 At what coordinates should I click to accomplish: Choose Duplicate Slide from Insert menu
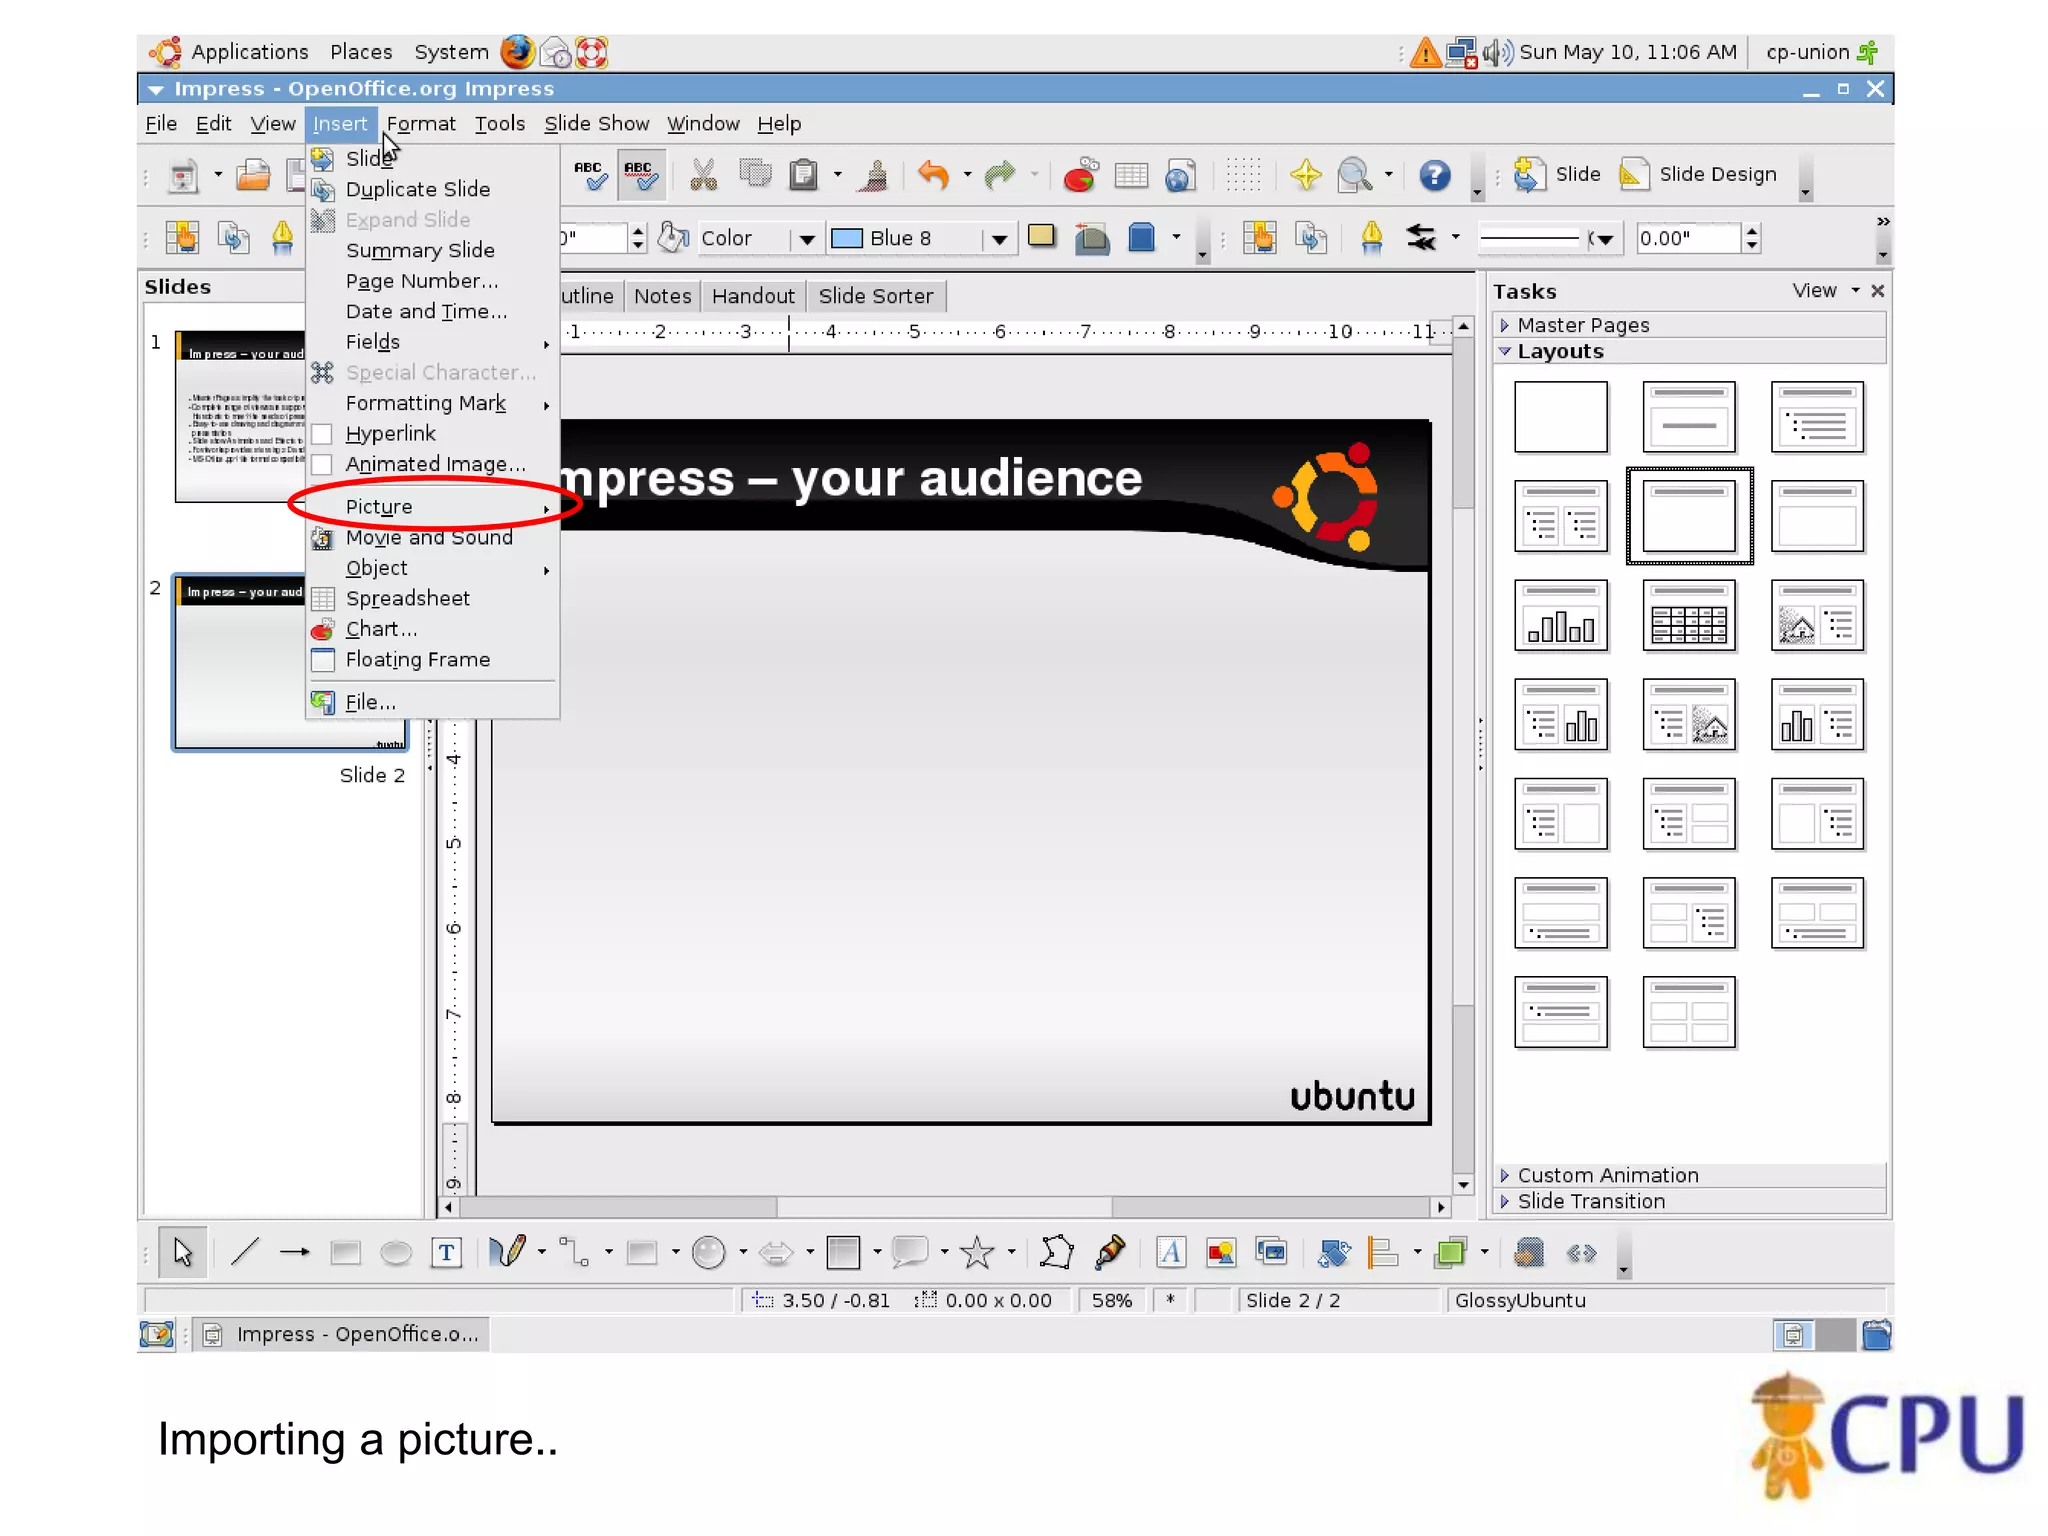(432, 189)
